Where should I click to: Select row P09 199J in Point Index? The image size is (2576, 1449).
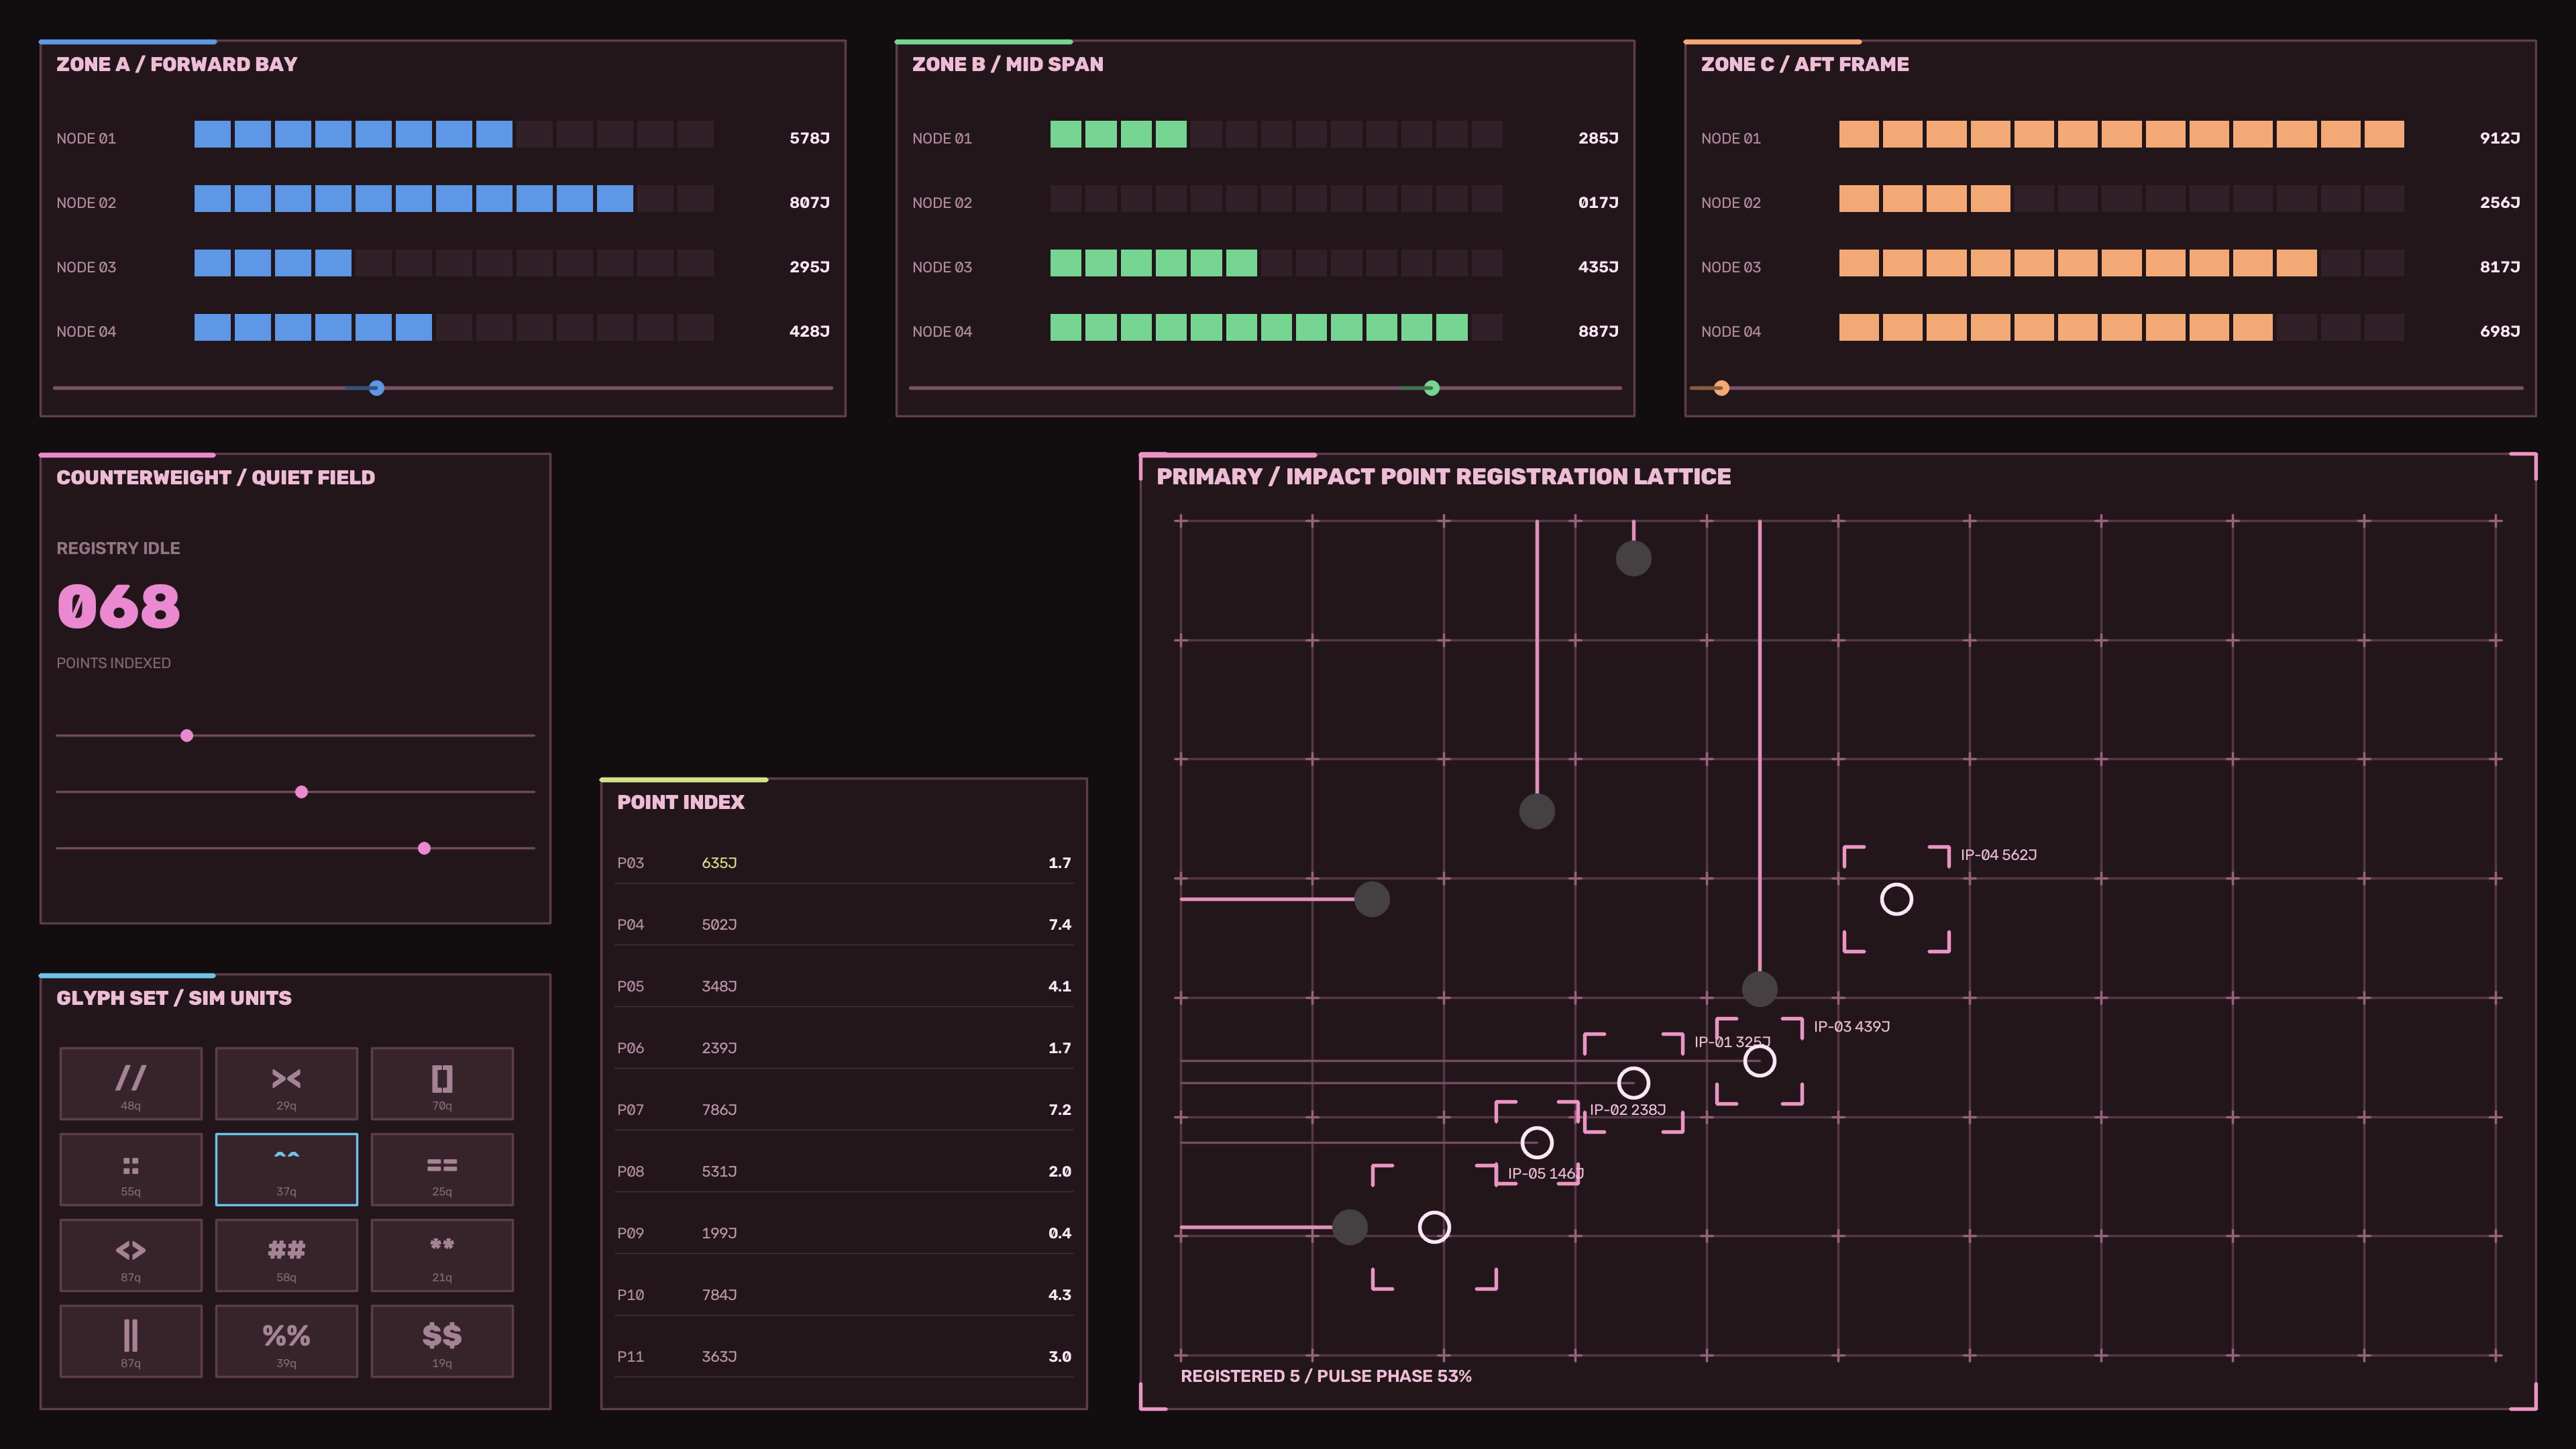coord(844,1234)
